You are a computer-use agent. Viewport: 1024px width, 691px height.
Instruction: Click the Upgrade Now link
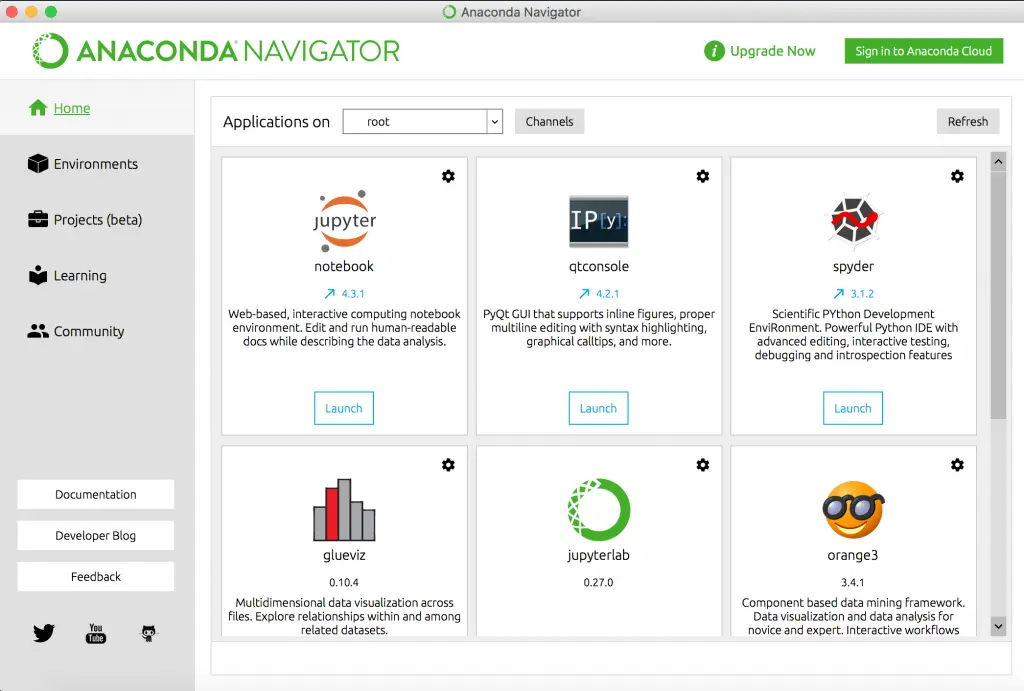click(x=760, y=51)
